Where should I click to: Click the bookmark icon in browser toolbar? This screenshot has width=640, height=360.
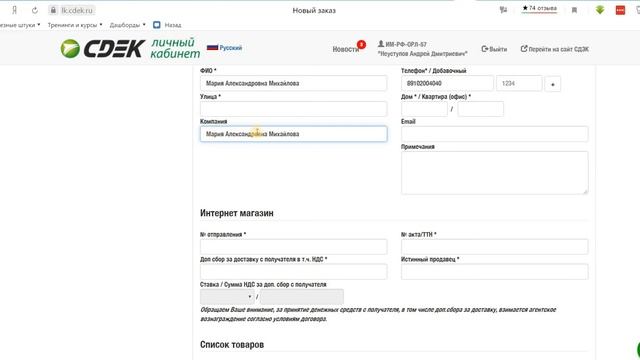click(x=574, y=10)
